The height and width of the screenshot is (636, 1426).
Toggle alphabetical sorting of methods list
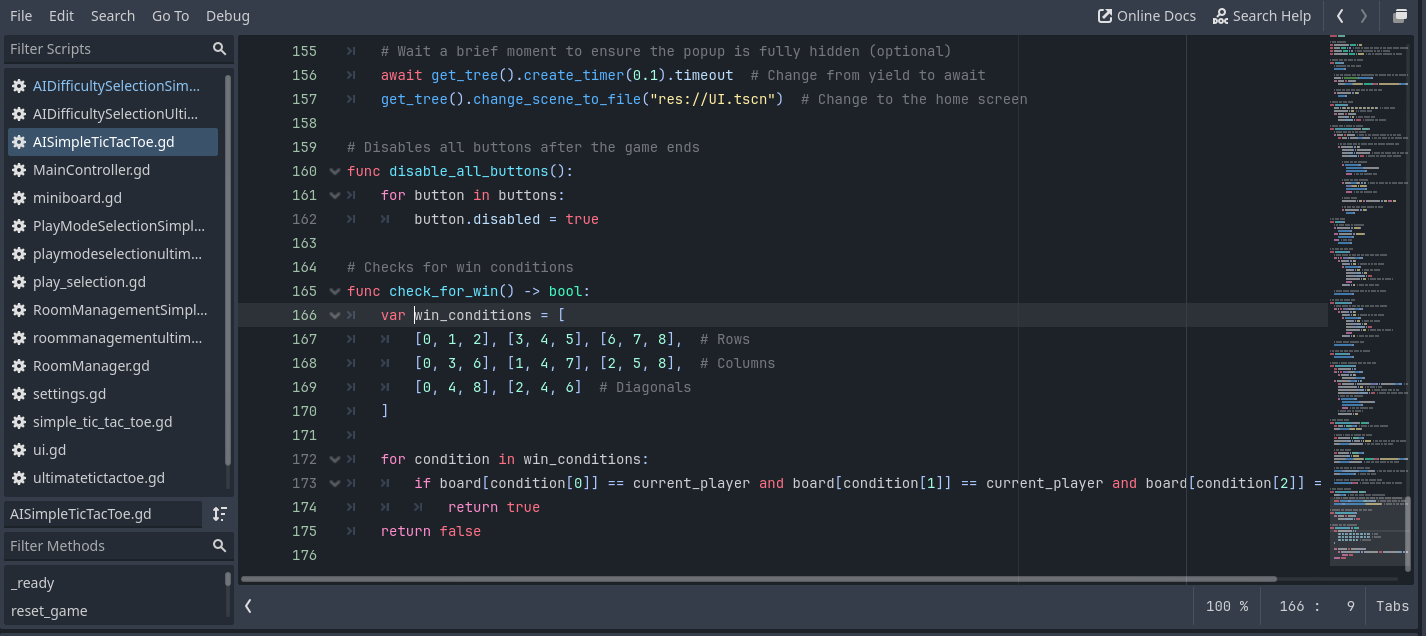[x=220, y=514]
